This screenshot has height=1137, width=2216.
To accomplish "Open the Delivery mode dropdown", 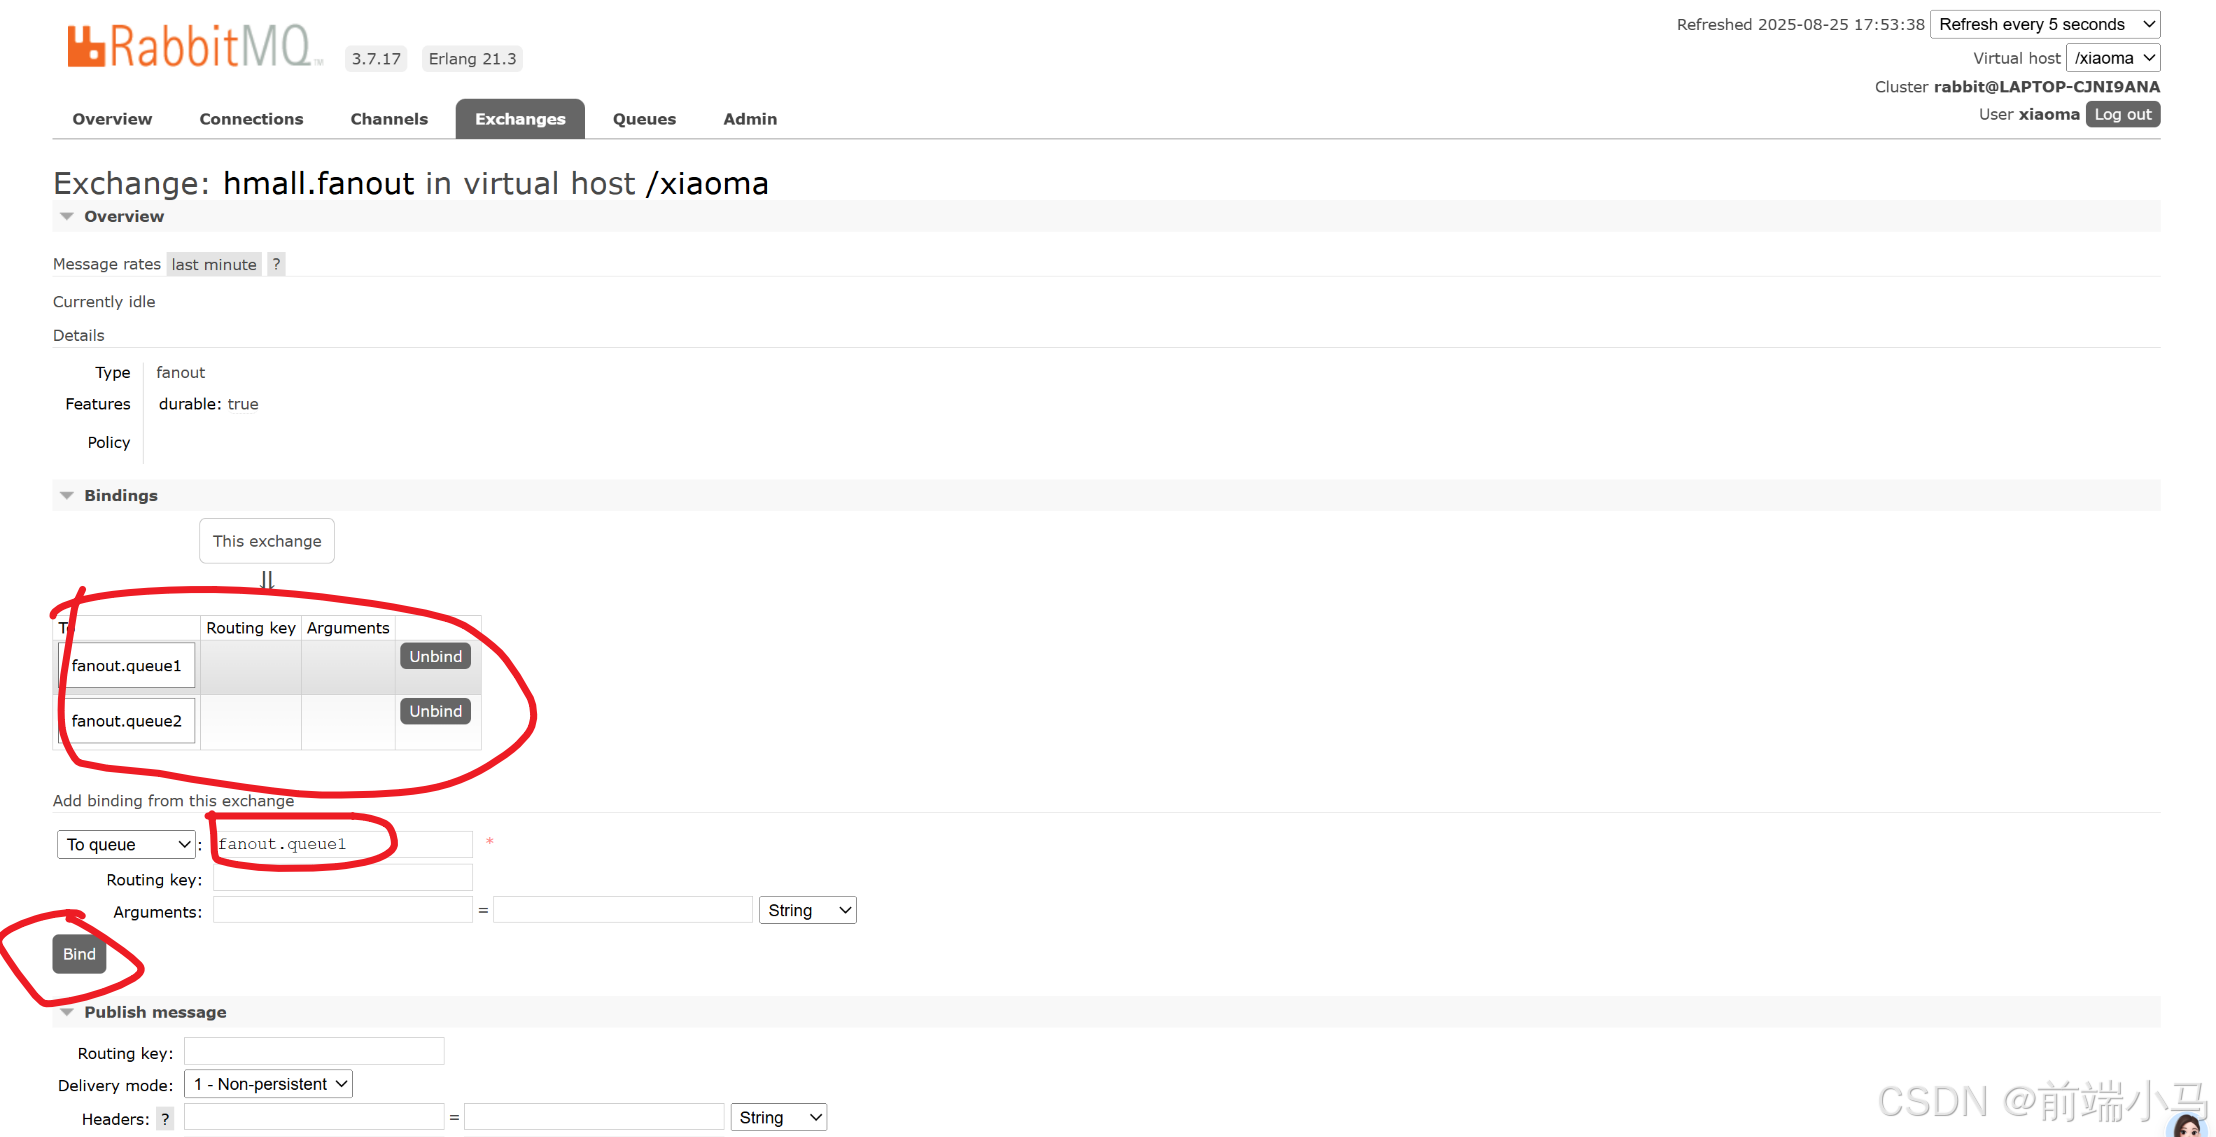I will pyautogui.click(x=268, y=1084).
